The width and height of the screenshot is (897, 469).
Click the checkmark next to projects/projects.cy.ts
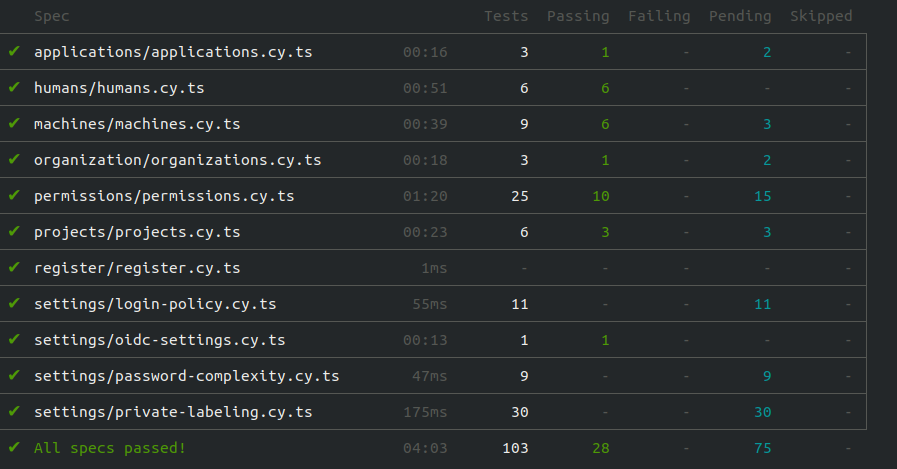pos(14,231)
